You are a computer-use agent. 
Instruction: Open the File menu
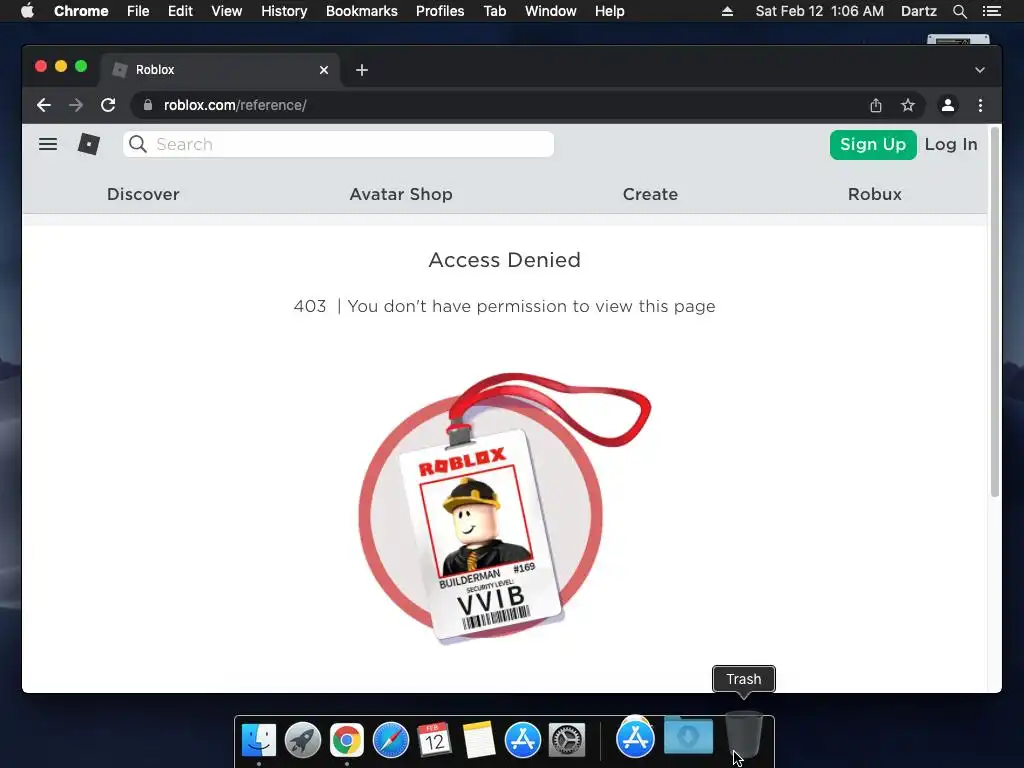click(138, 11)
